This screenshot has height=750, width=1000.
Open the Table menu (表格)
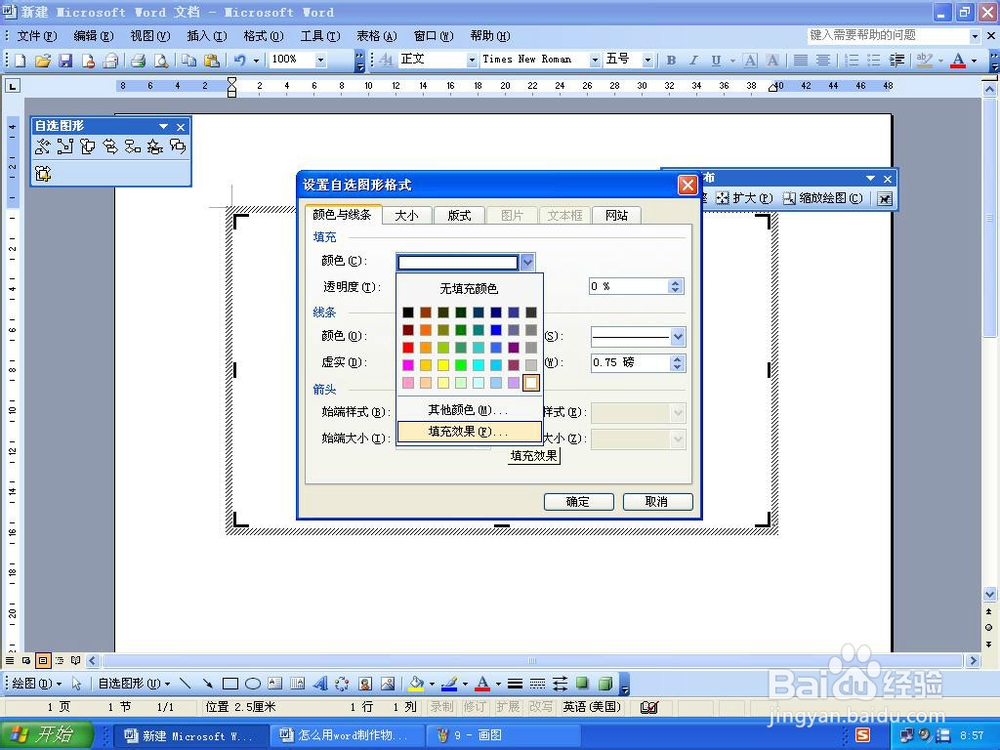pos(376,36)
